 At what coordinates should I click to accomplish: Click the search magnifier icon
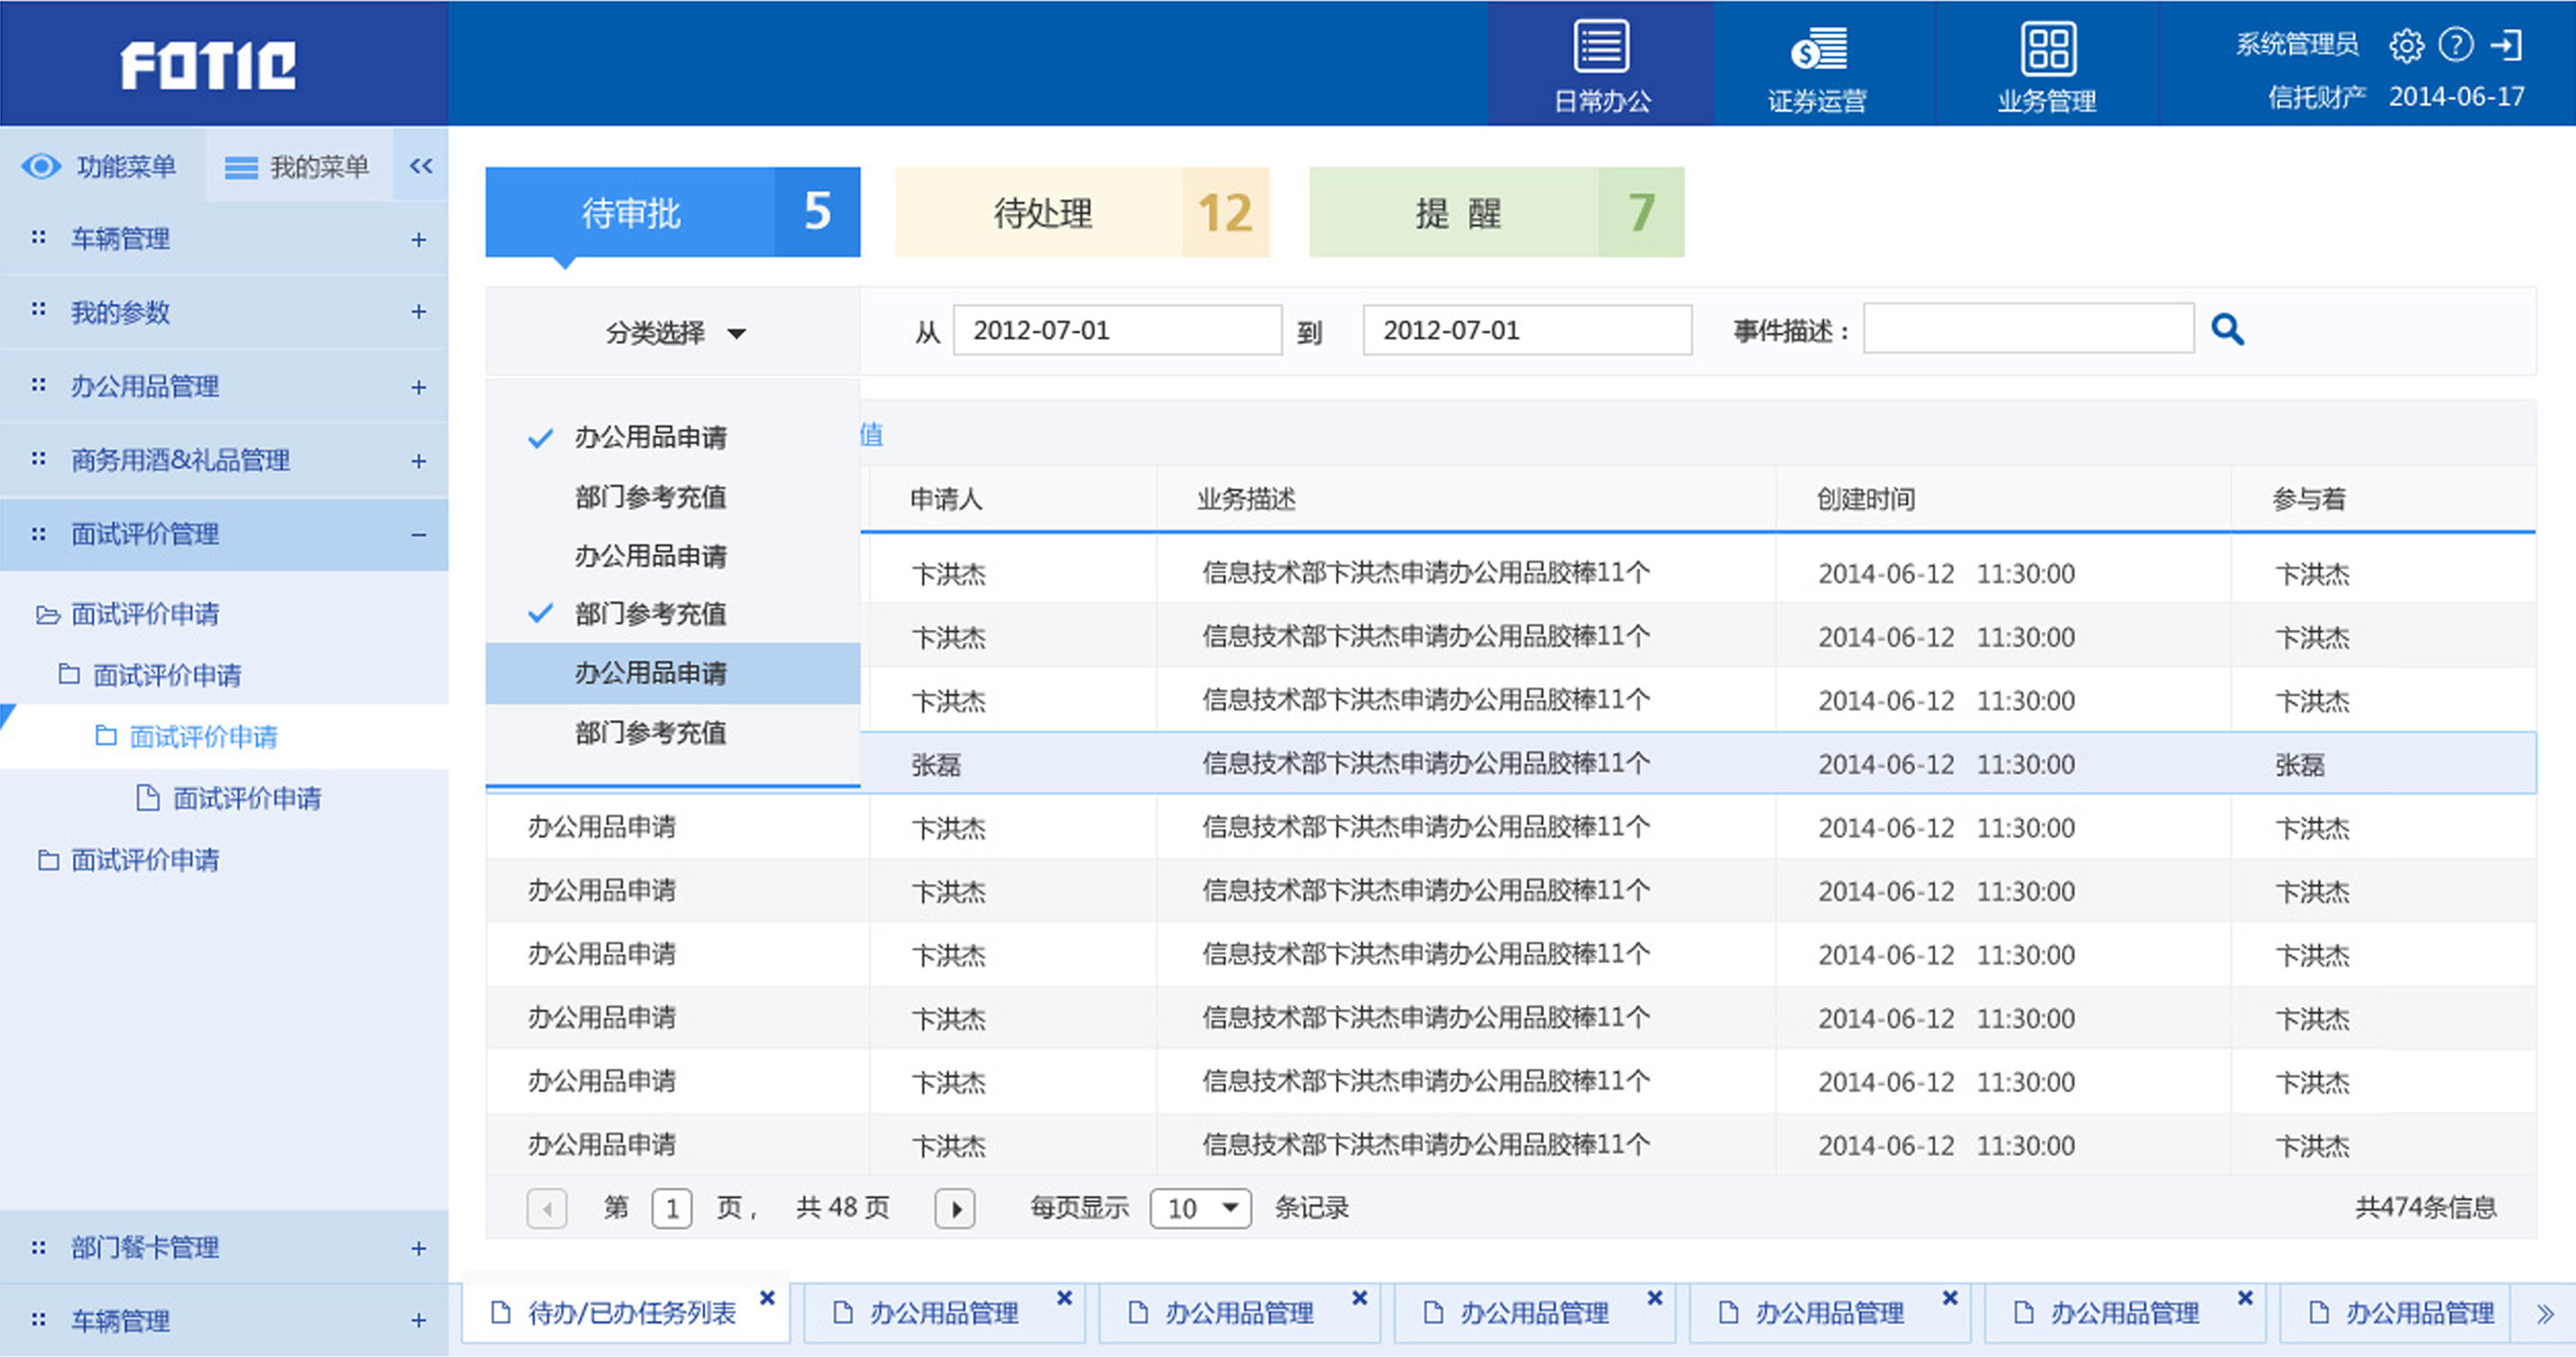point(2227,328)
